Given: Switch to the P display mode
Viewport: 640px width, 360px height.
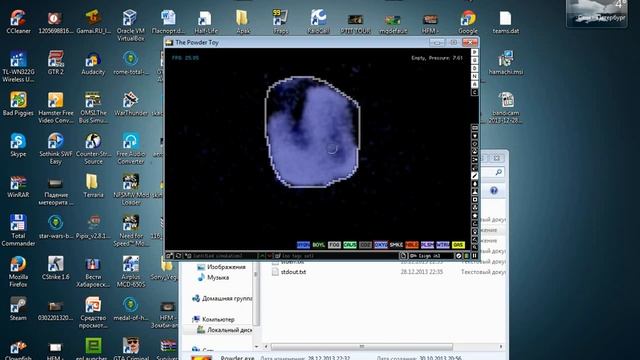Looking at the screenshot, I should pos(474,52).
